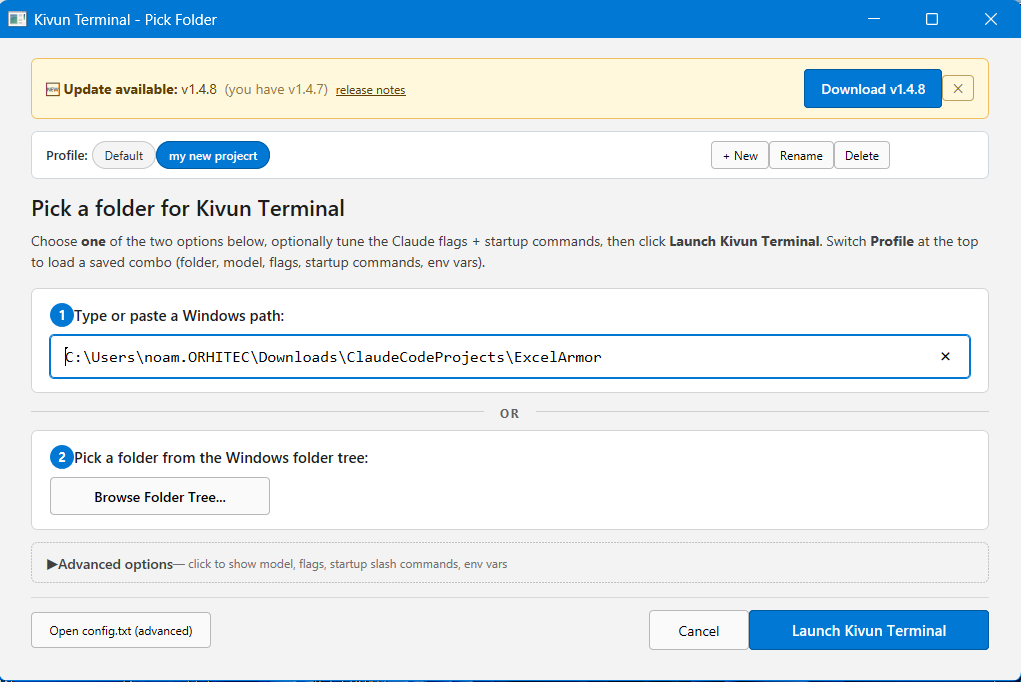
Task: Select the "my new projecrt" profile
Action: [213, 156]
